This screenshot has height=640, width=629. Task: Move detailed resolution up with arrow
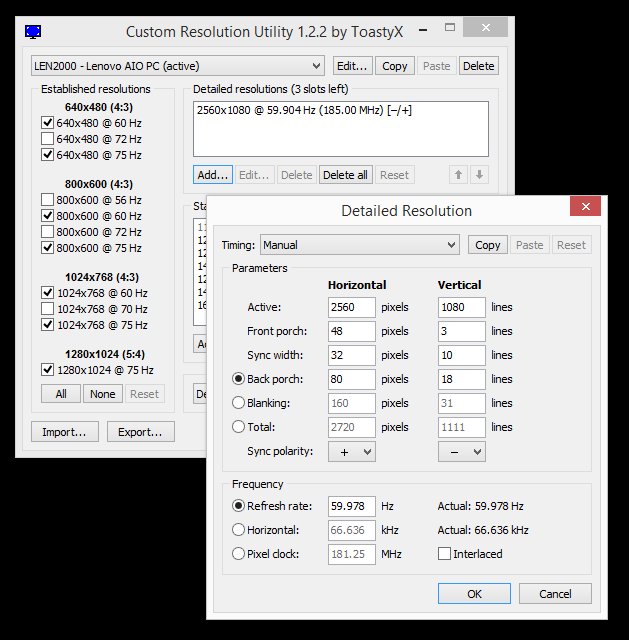click(458, 175)
